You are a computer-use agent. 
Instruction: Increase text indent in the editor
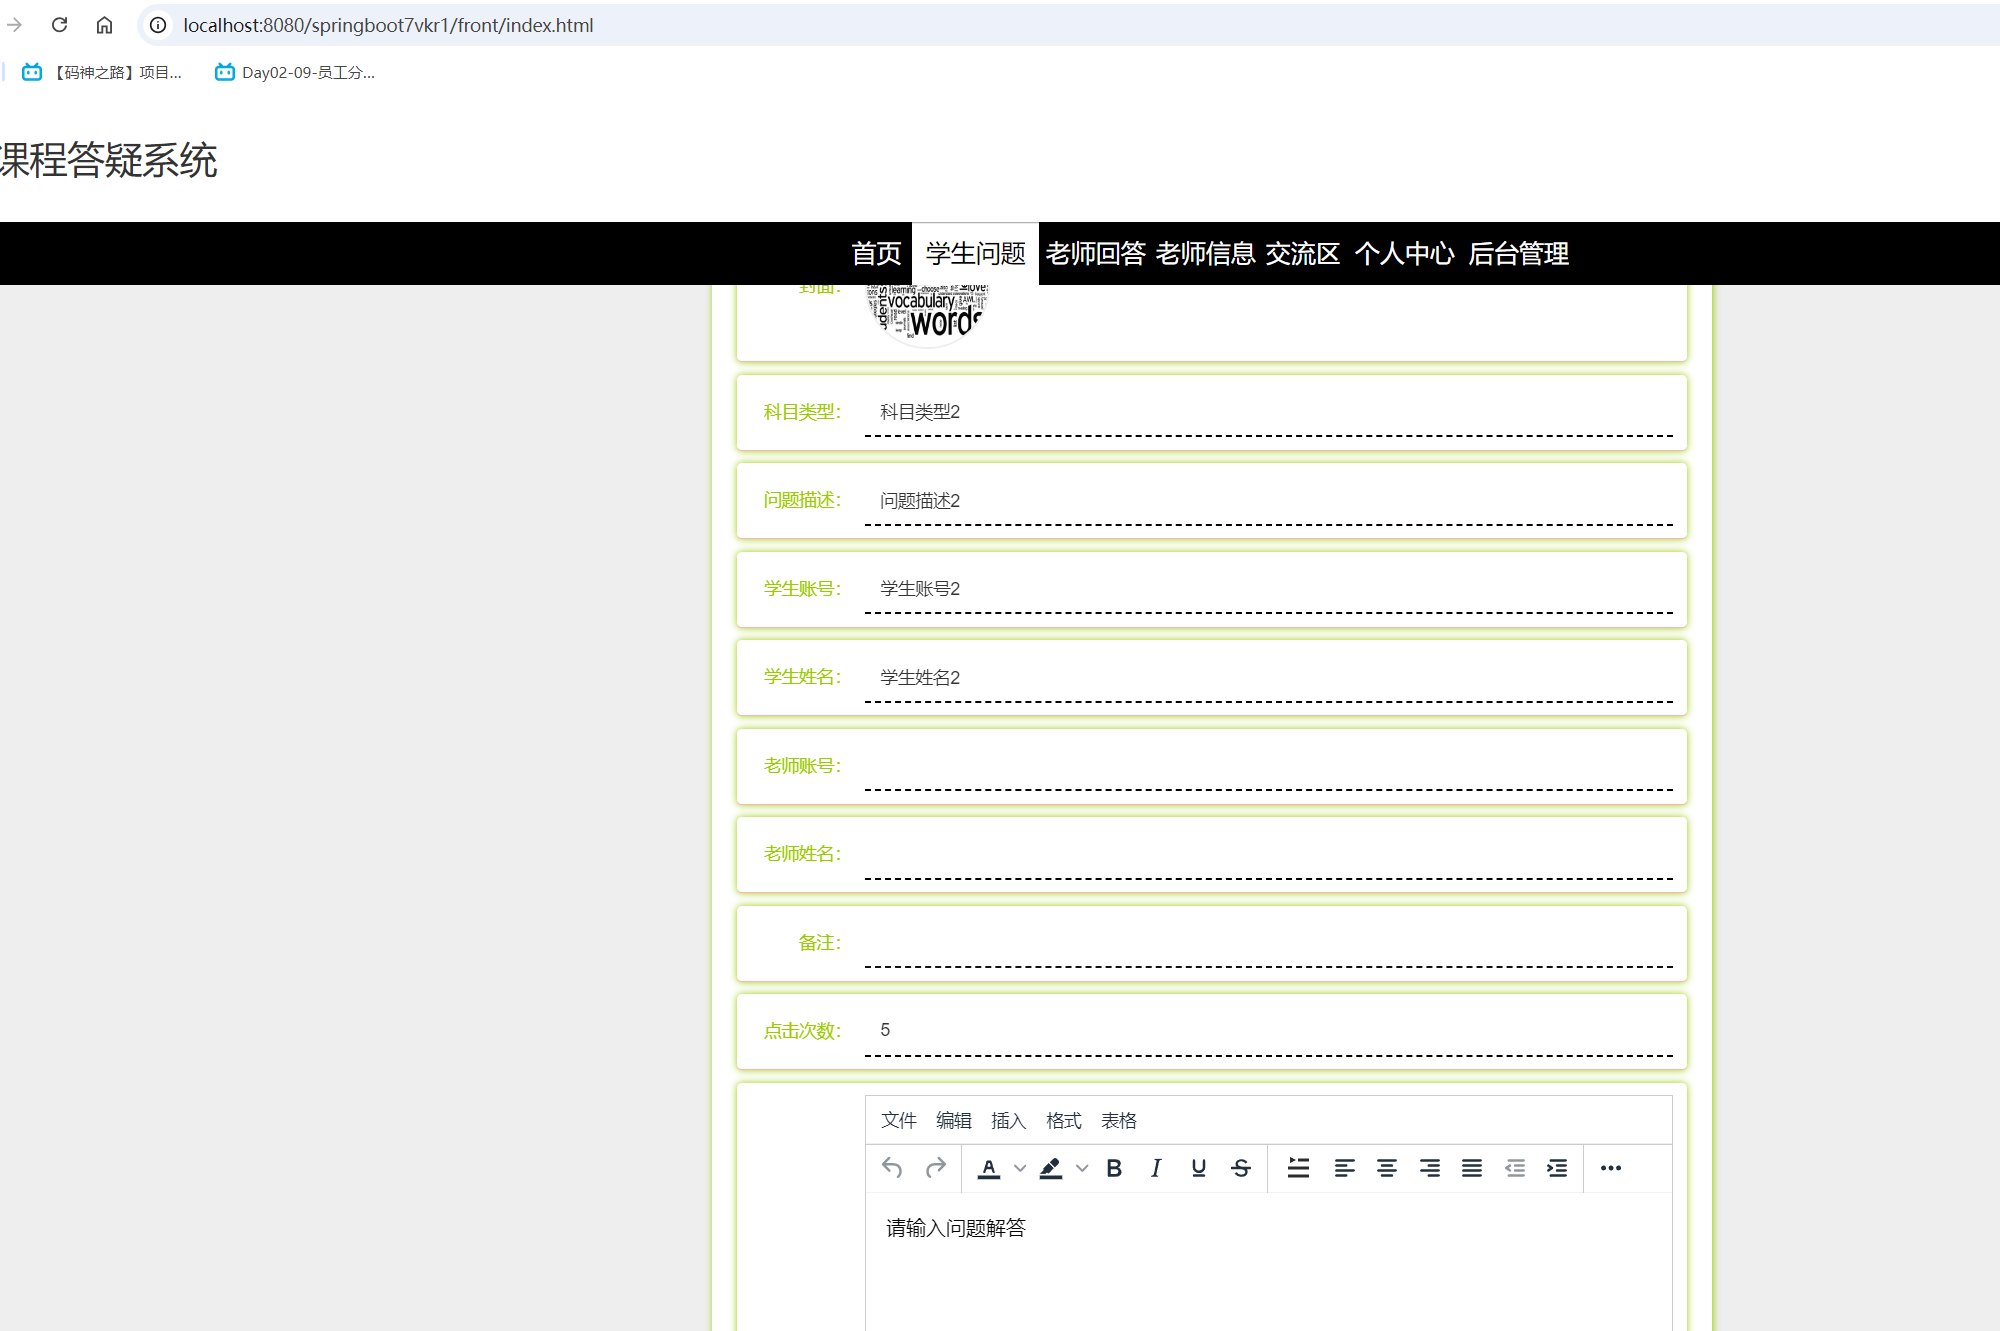(1556, 1168)
